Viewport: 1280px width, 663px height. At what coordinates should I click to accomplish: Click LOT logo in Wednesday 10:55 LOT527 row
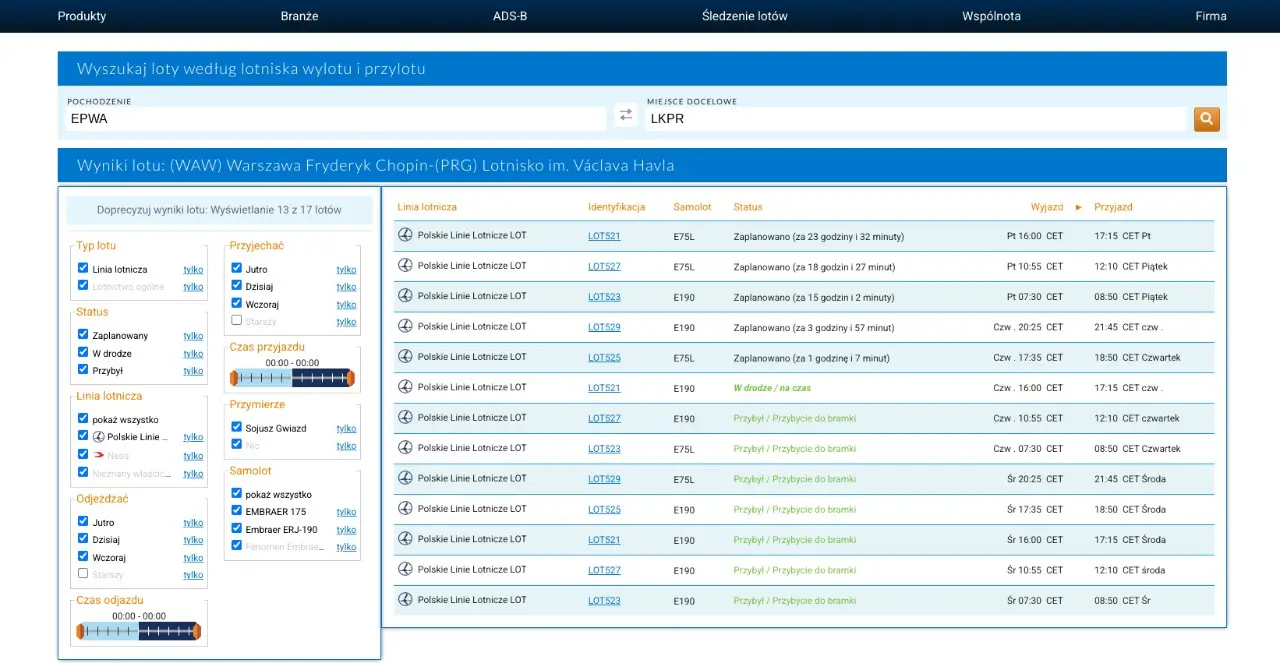pos(405,570)
